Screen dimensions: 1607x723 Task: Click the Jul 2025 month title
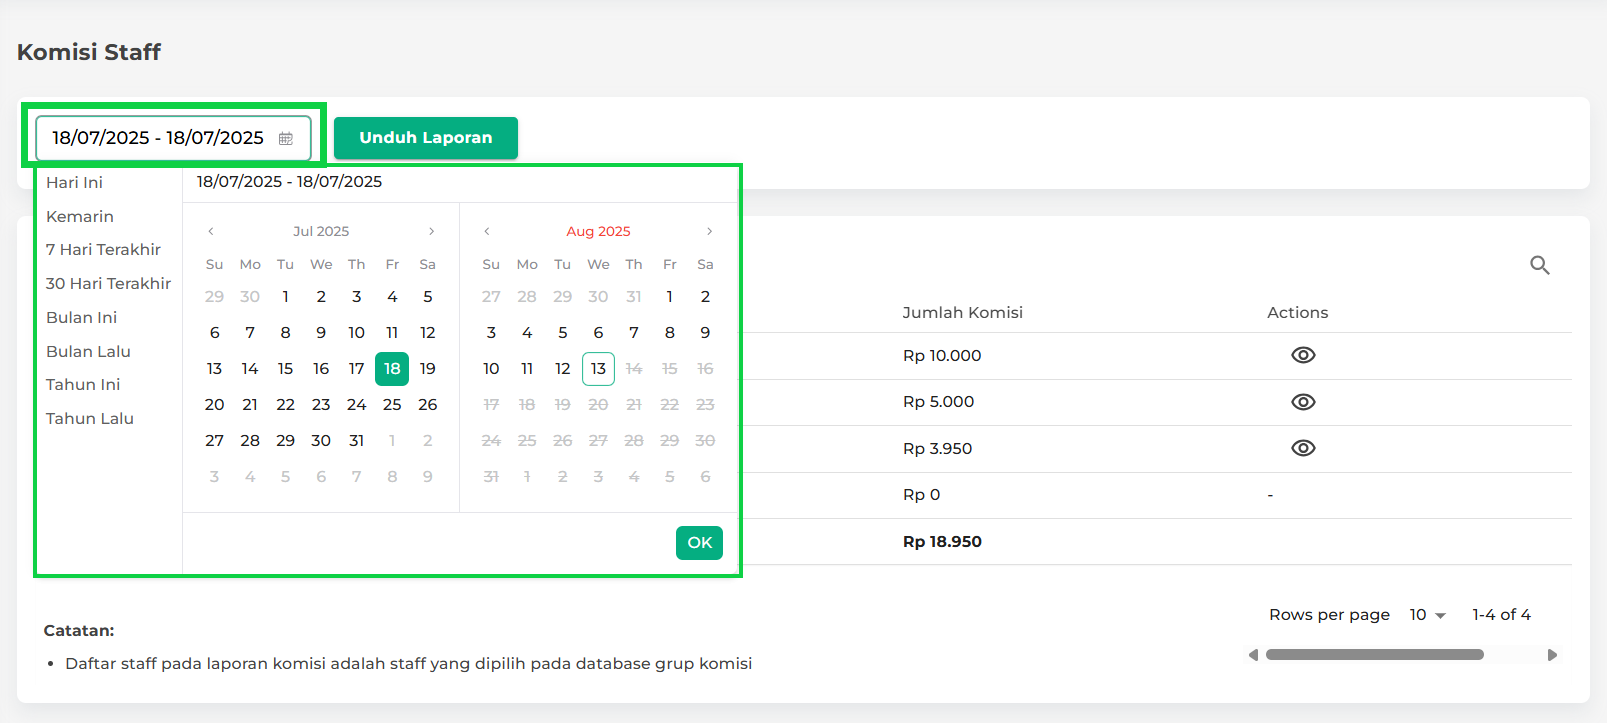(x=321, y=231)
